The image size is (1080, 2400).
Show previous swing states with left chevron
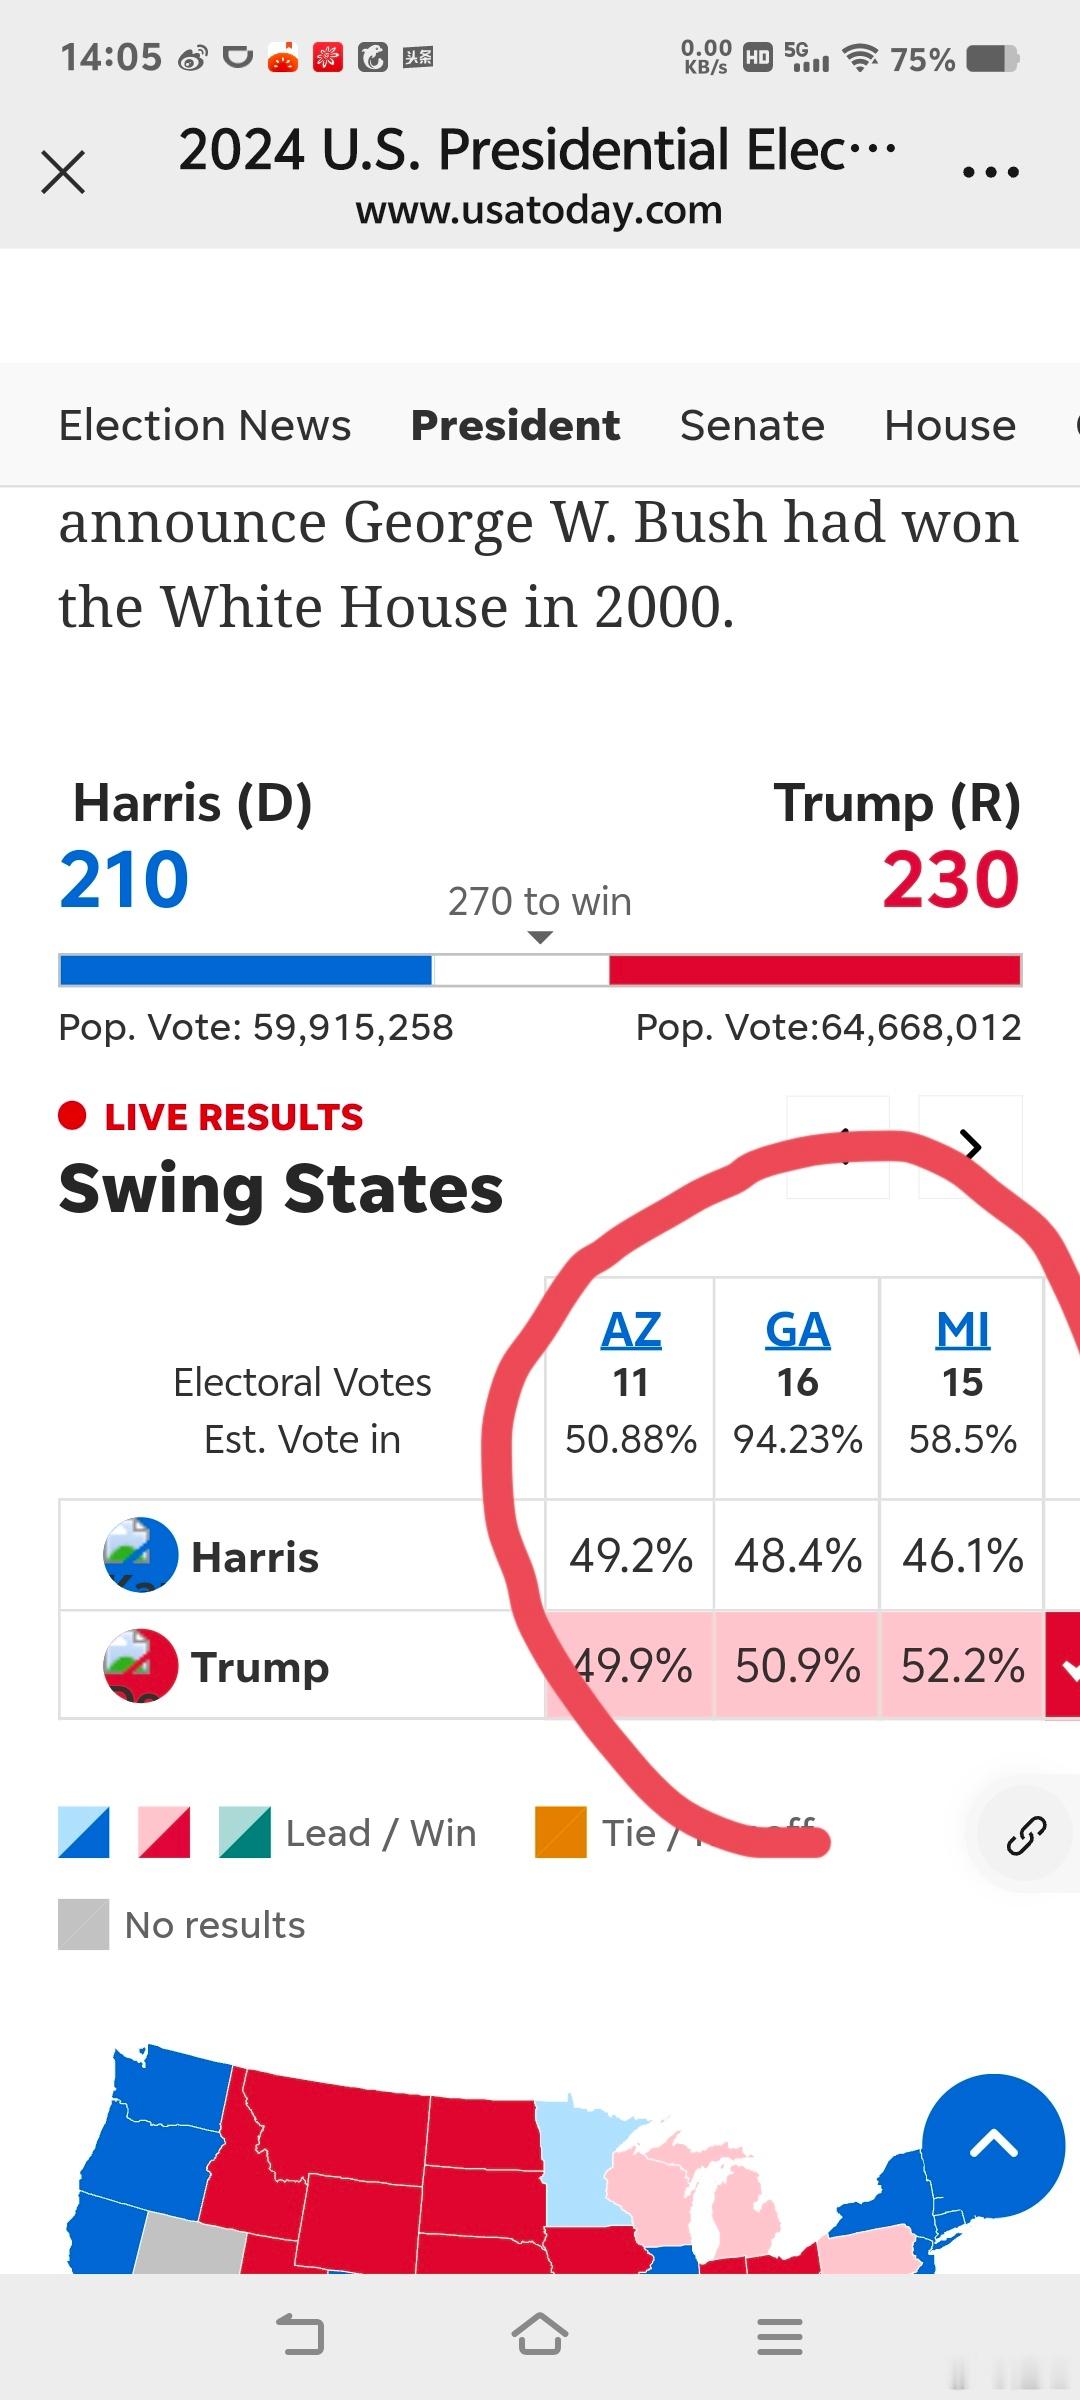[838, 1146]
